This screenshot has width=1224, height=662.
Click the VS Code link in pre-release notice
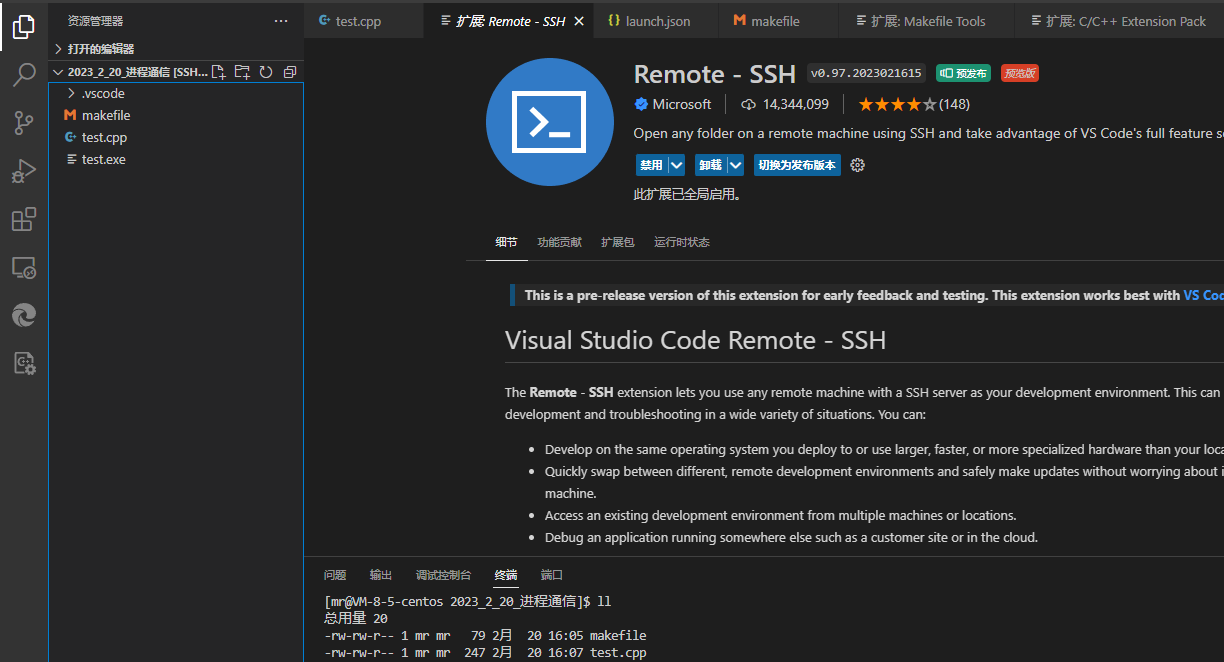click(x=1203, y=295)
